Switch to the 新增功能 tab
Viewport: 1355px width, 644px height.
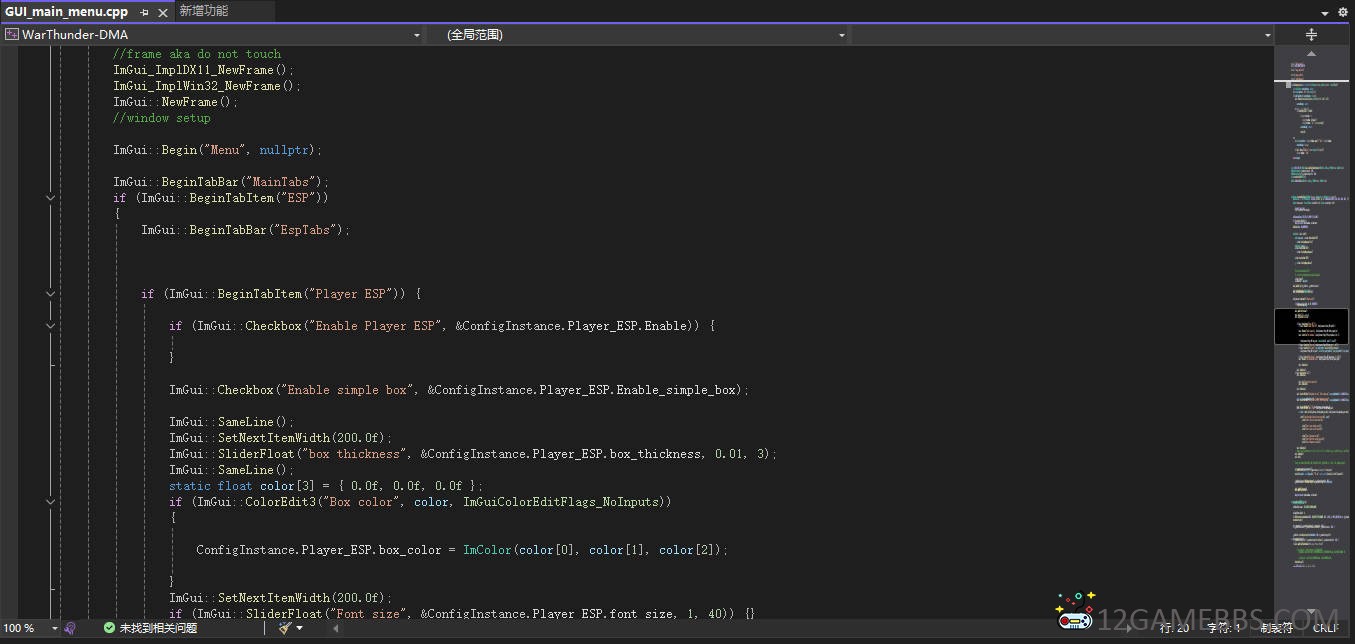click(x=204, y=11)
